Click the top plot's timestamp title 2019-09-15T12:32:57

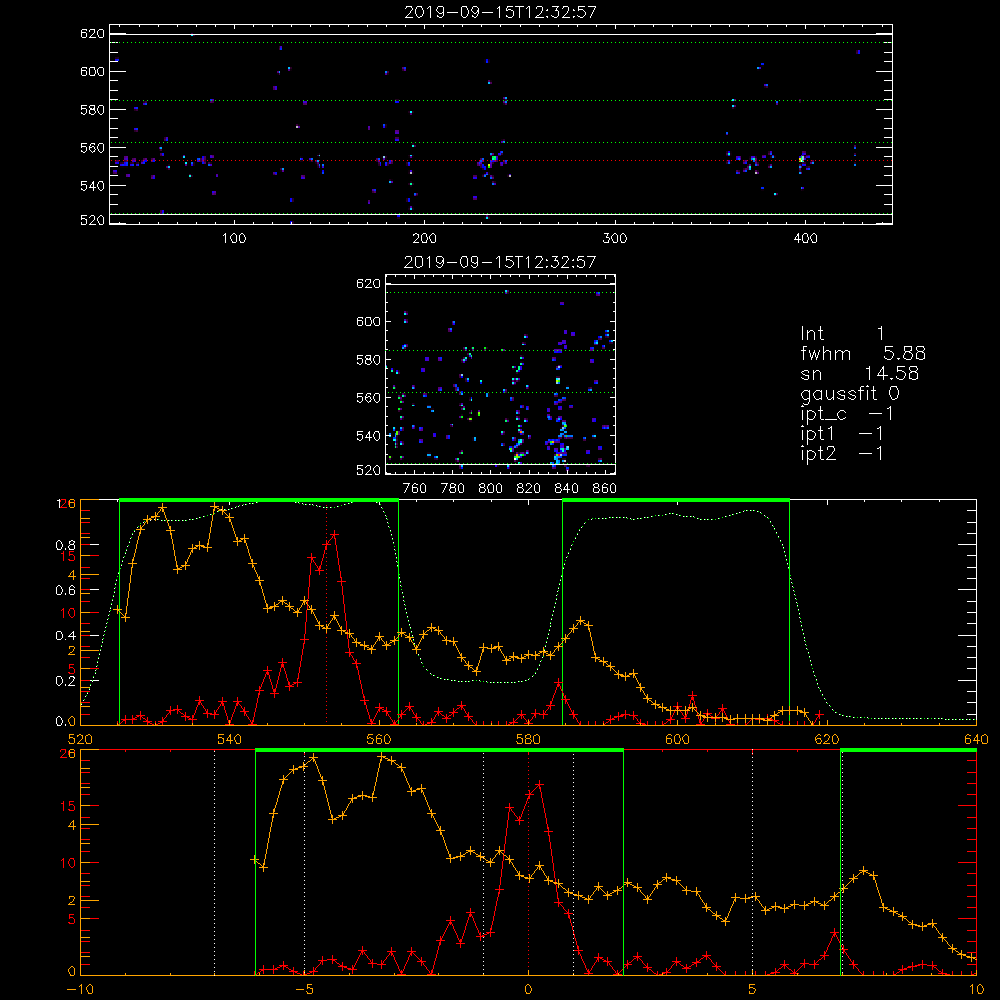click(501, 12)
